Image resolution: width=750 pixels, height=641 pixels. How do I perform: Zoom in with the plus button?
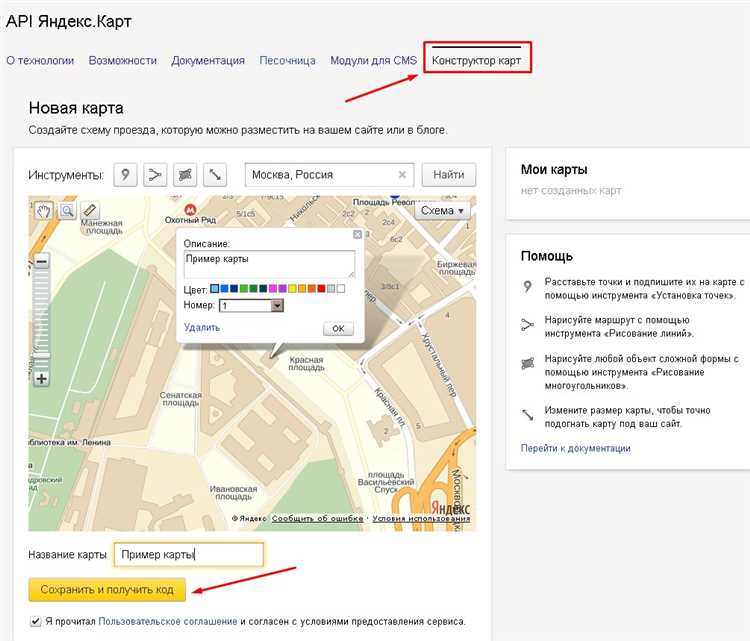click(x=42, y=379)
